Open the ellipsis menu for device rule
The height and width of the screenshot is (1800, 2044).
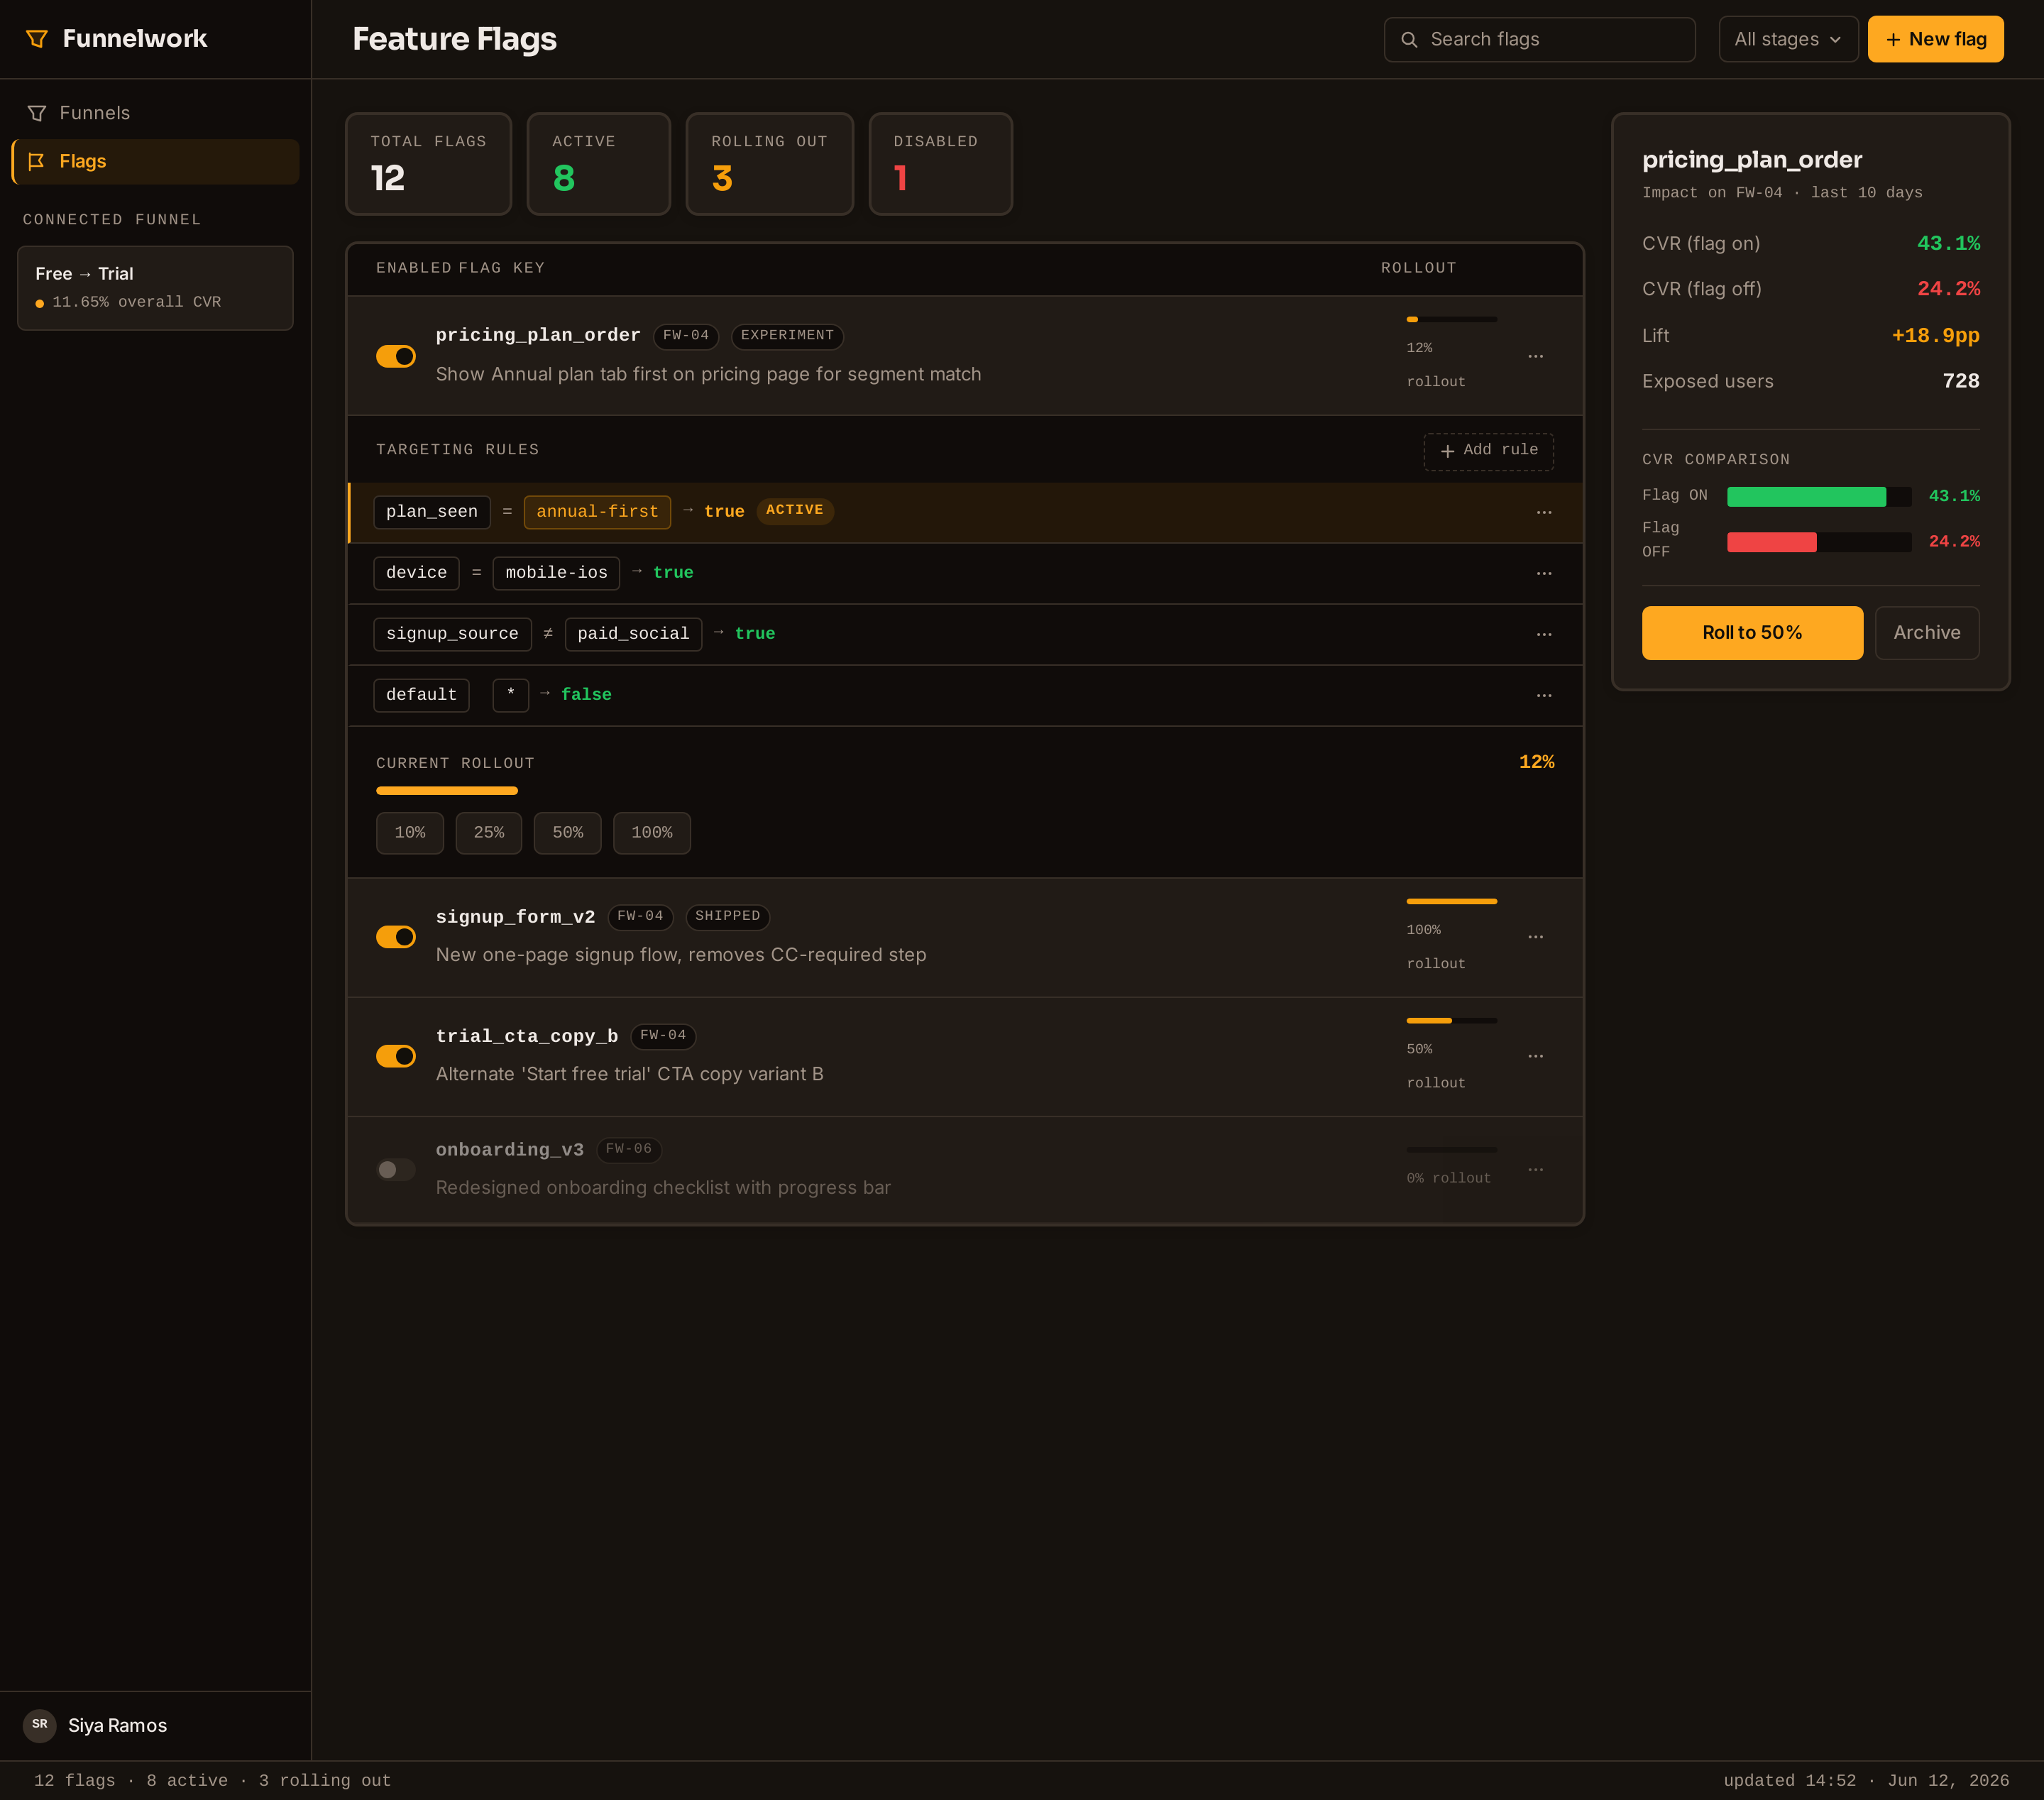pos(1544,573)
